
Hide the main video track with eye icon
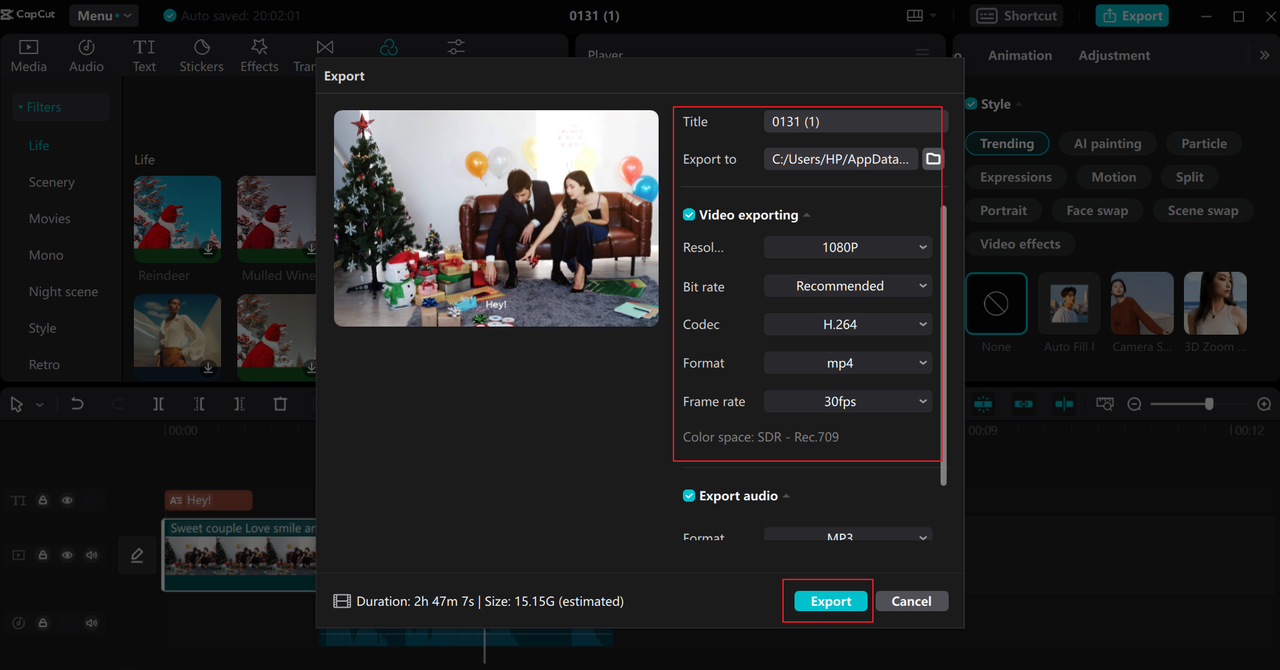tap(68, 555)
